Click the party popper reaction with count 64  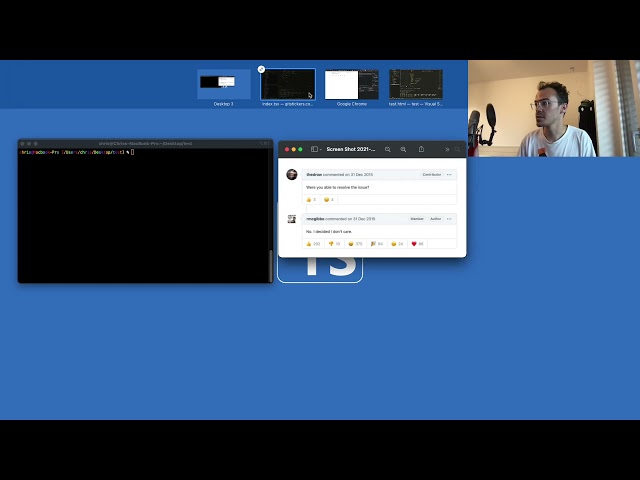377,244
